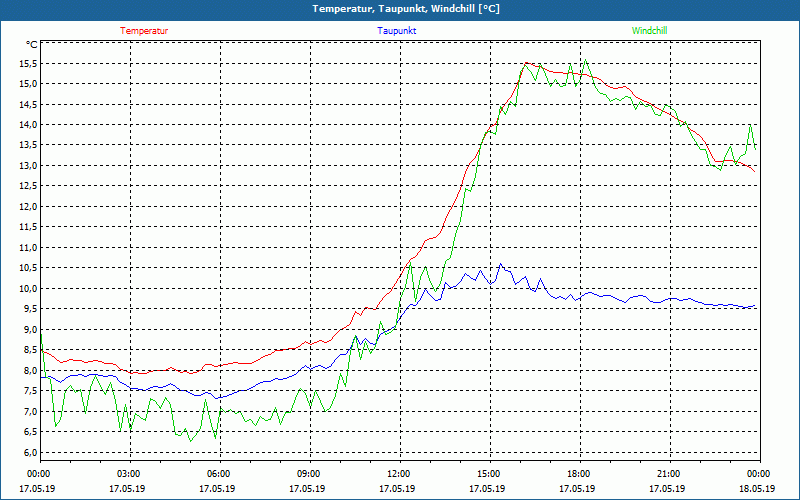Viewport: 800px width, 500px height.
Task: Click the '7,5' y-axis value
Action: (x=31, y=391)
